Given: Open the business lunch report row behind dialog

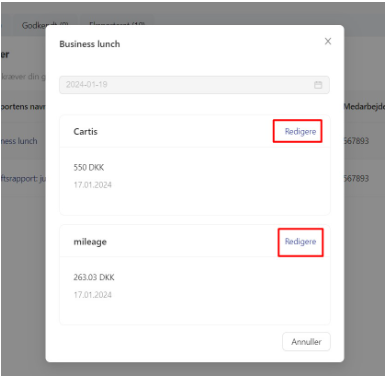Looking at the screenshot, I should [x=19, y=141].
